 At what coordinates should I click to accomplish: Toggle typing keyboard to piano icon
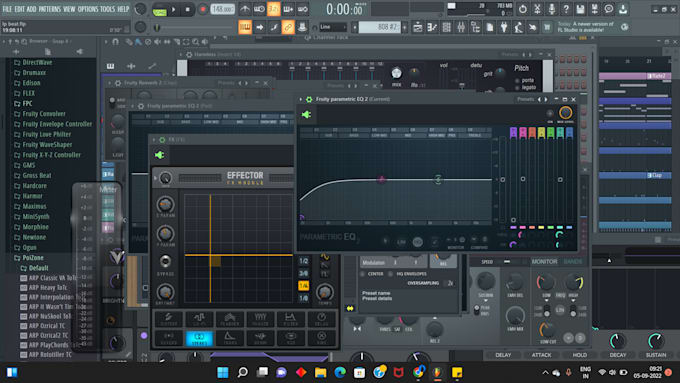pos(245,27)
